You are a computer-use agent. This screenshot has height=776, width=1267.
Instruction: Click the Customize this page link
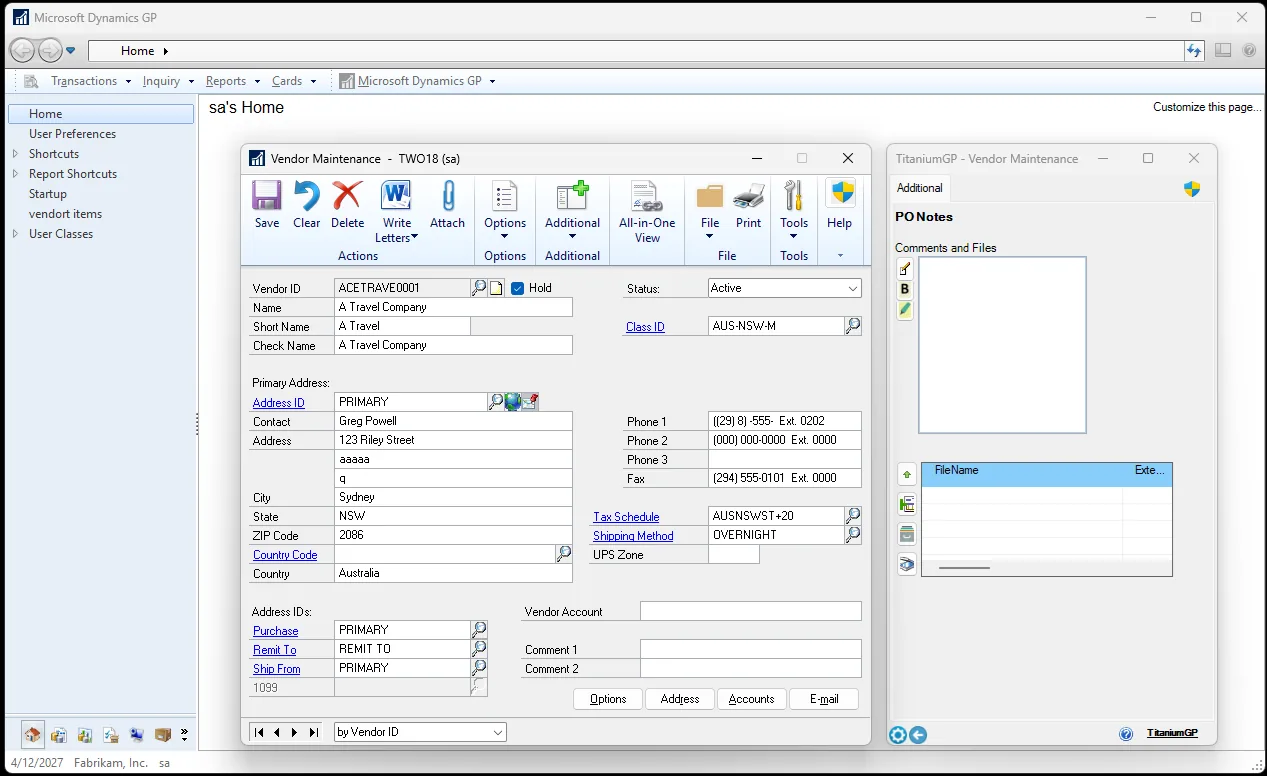point(1207,107)
